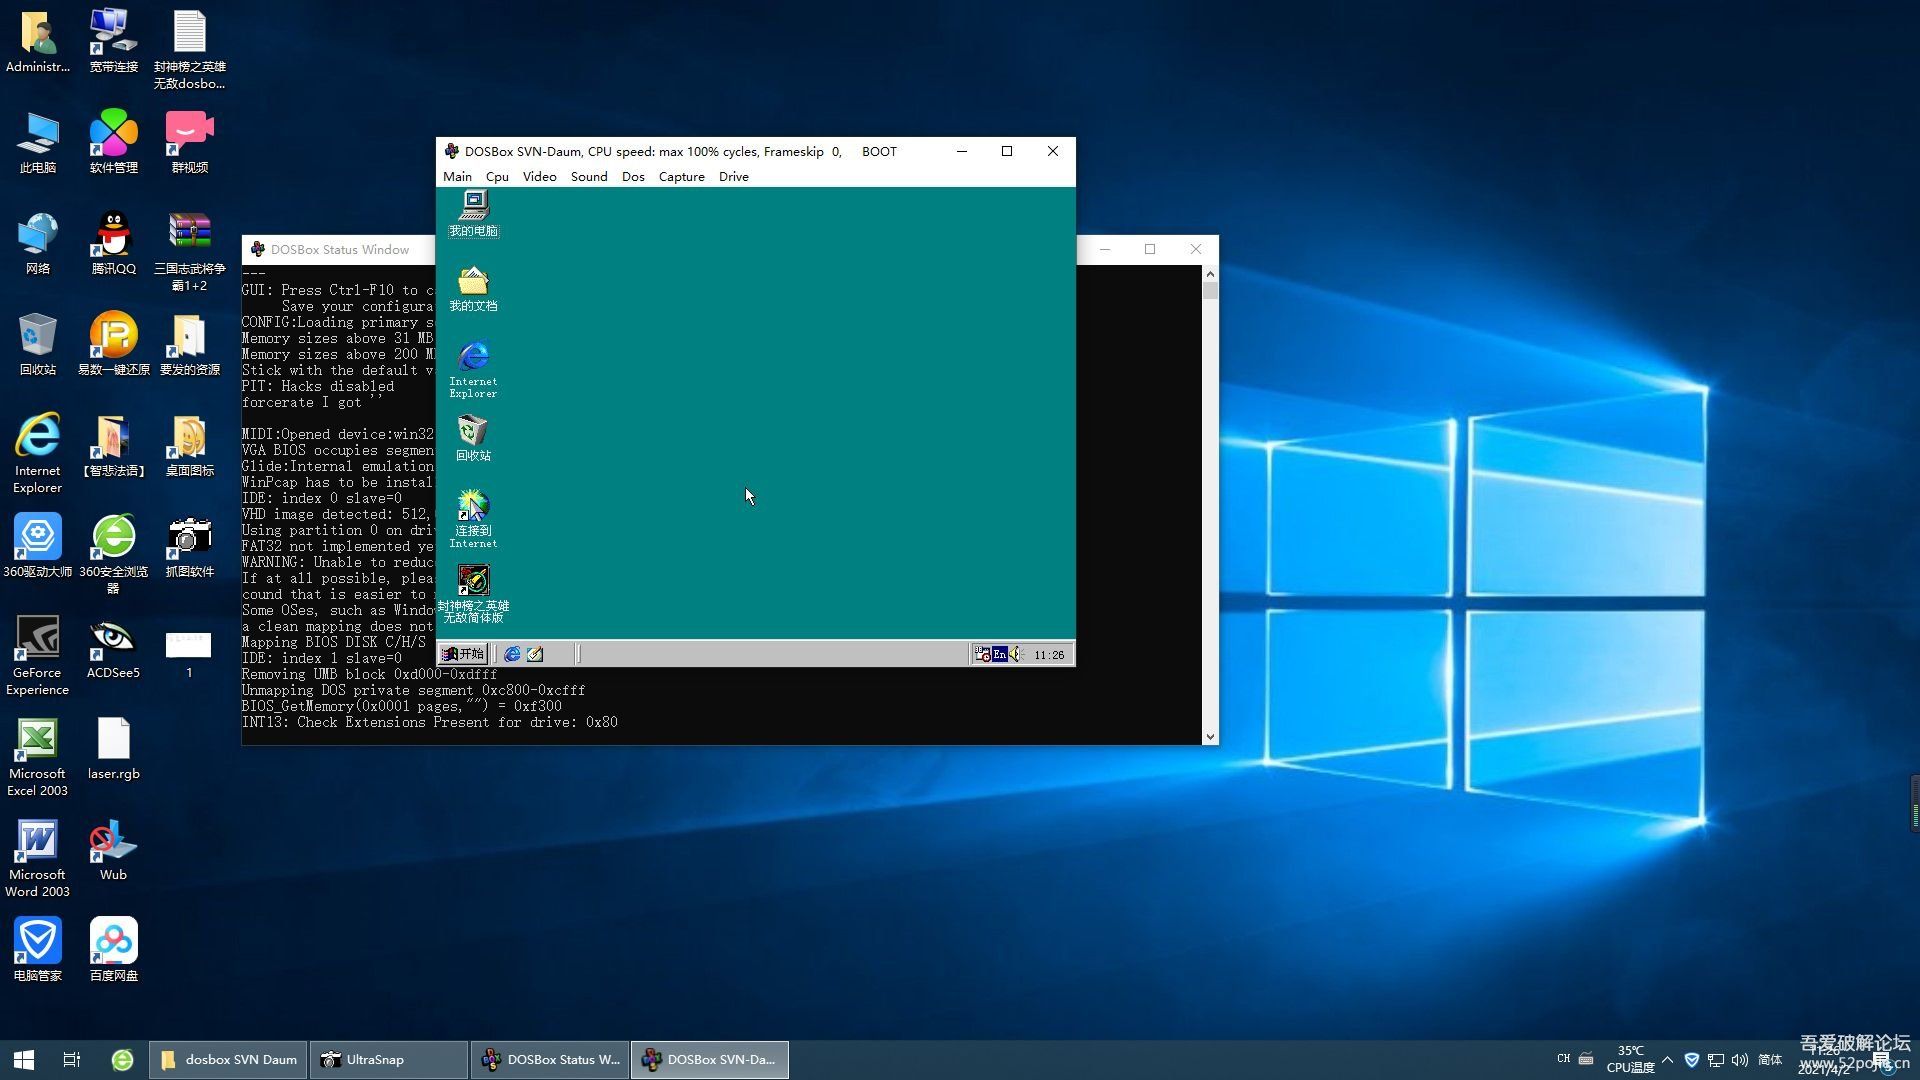Expand hidden system tray icons chevron

[1667, 1059]
